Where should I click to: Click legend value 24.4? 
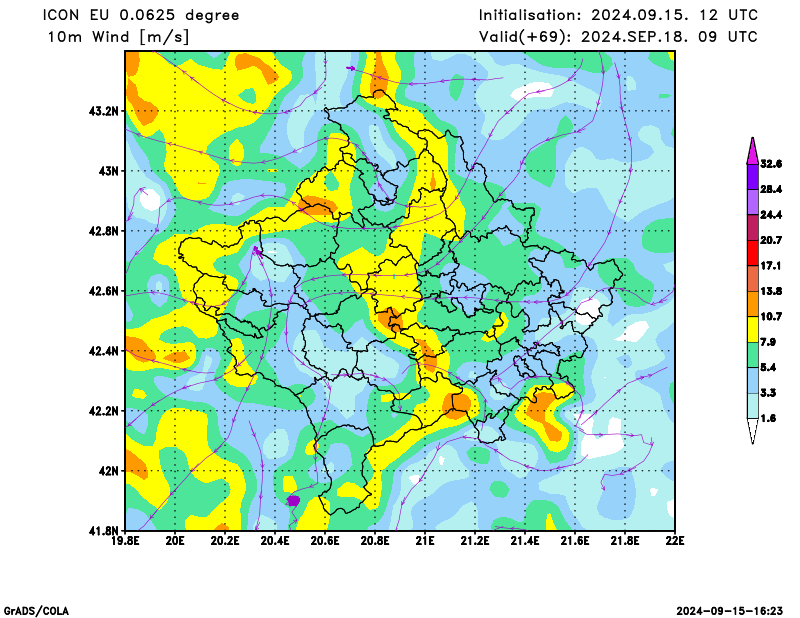coord(771,215)
